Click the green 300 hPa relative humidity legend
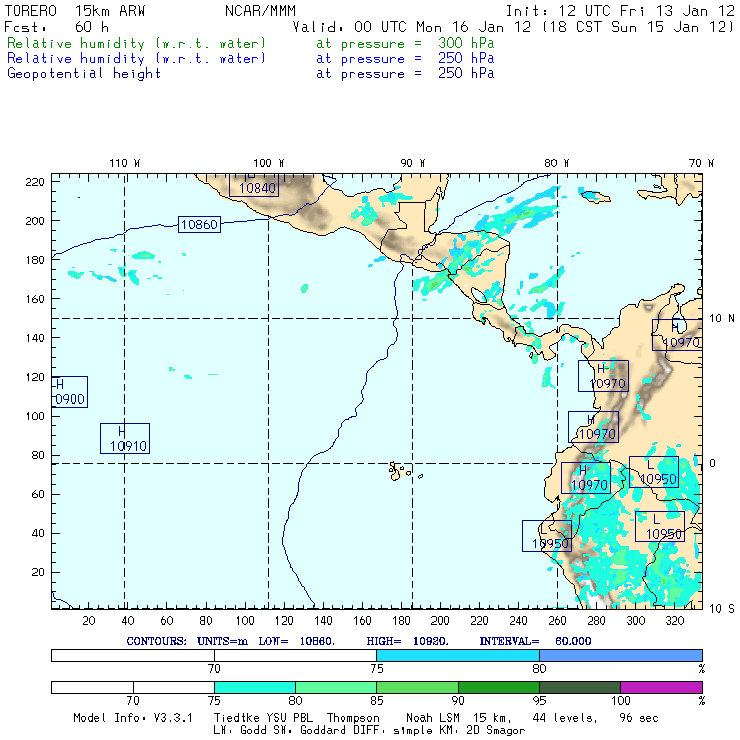The image size is (740, 740). (x=137, y=45)
